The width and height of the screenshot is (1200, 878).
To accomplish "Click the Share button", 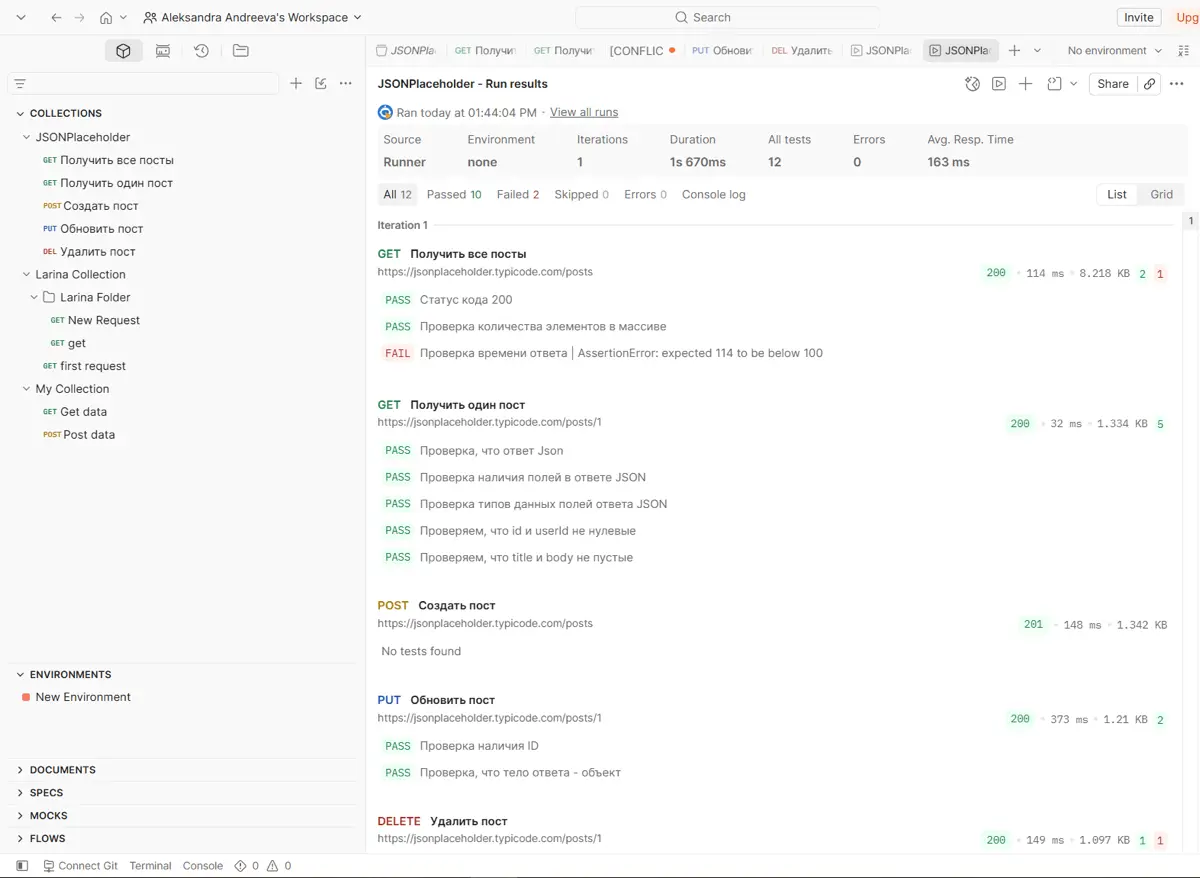I will [x=1113, y=84].
